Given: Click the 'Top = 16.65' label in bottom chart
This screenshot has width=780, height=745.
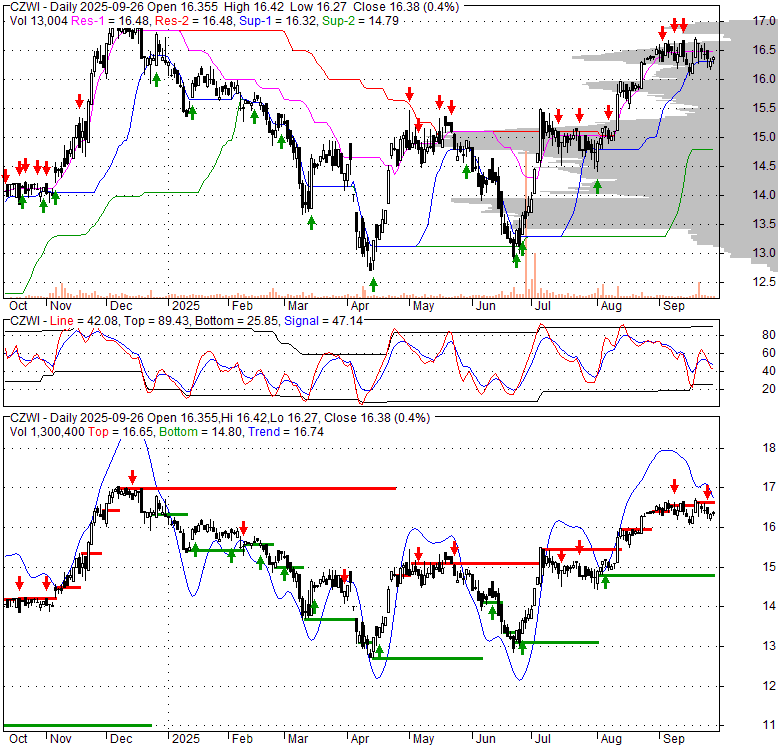Looking at the screenshot, I should (120, 432).
